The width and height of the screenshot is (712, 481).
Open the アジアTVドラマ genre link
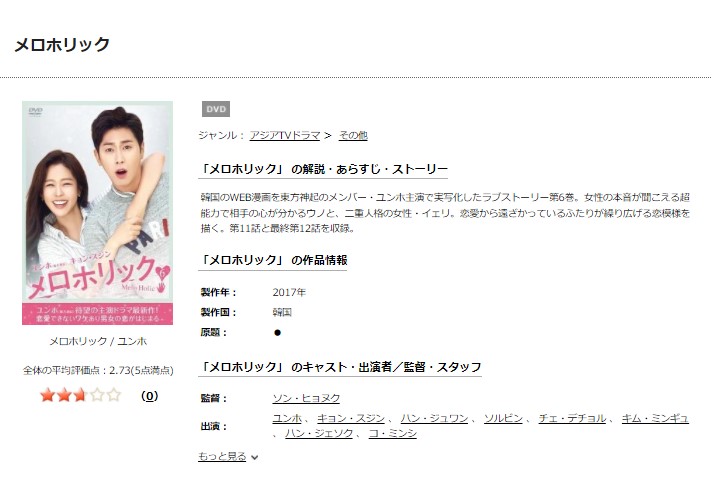click(285, 135)
